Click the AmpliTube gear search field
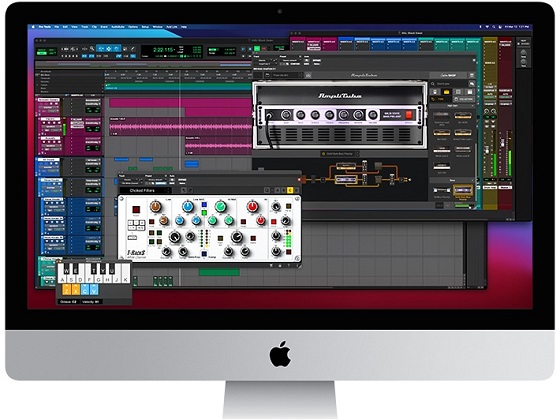This screenshot has height=420, width=560. (x=449, y=84)
